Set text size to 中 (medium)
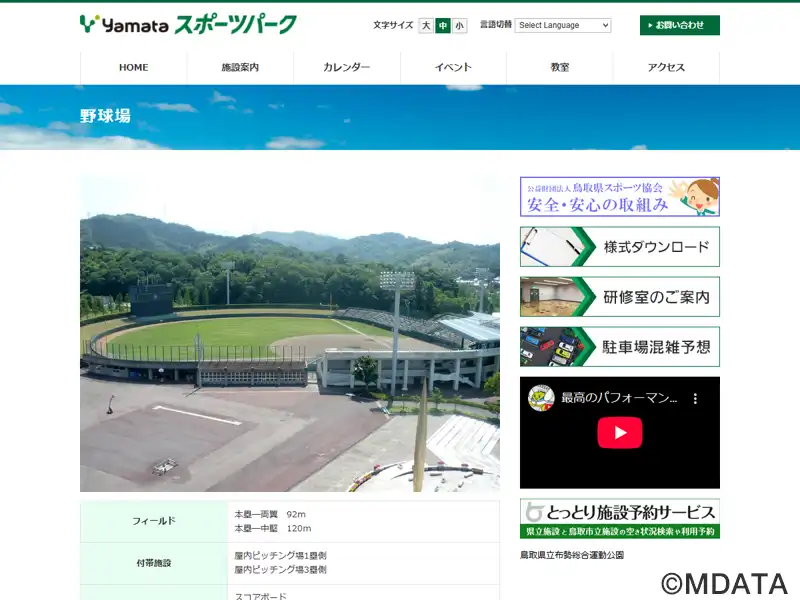Image resolution: width=800 pixels, height=600 pixels. click(x=442, y=26)
